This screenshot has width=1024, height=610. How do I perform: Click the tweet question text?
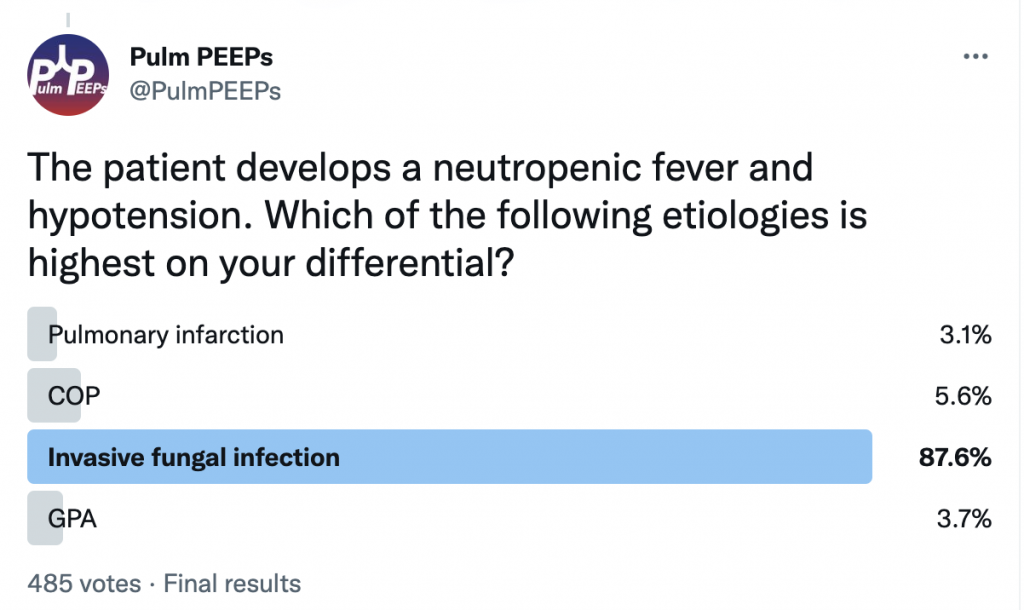coord(447,215)
